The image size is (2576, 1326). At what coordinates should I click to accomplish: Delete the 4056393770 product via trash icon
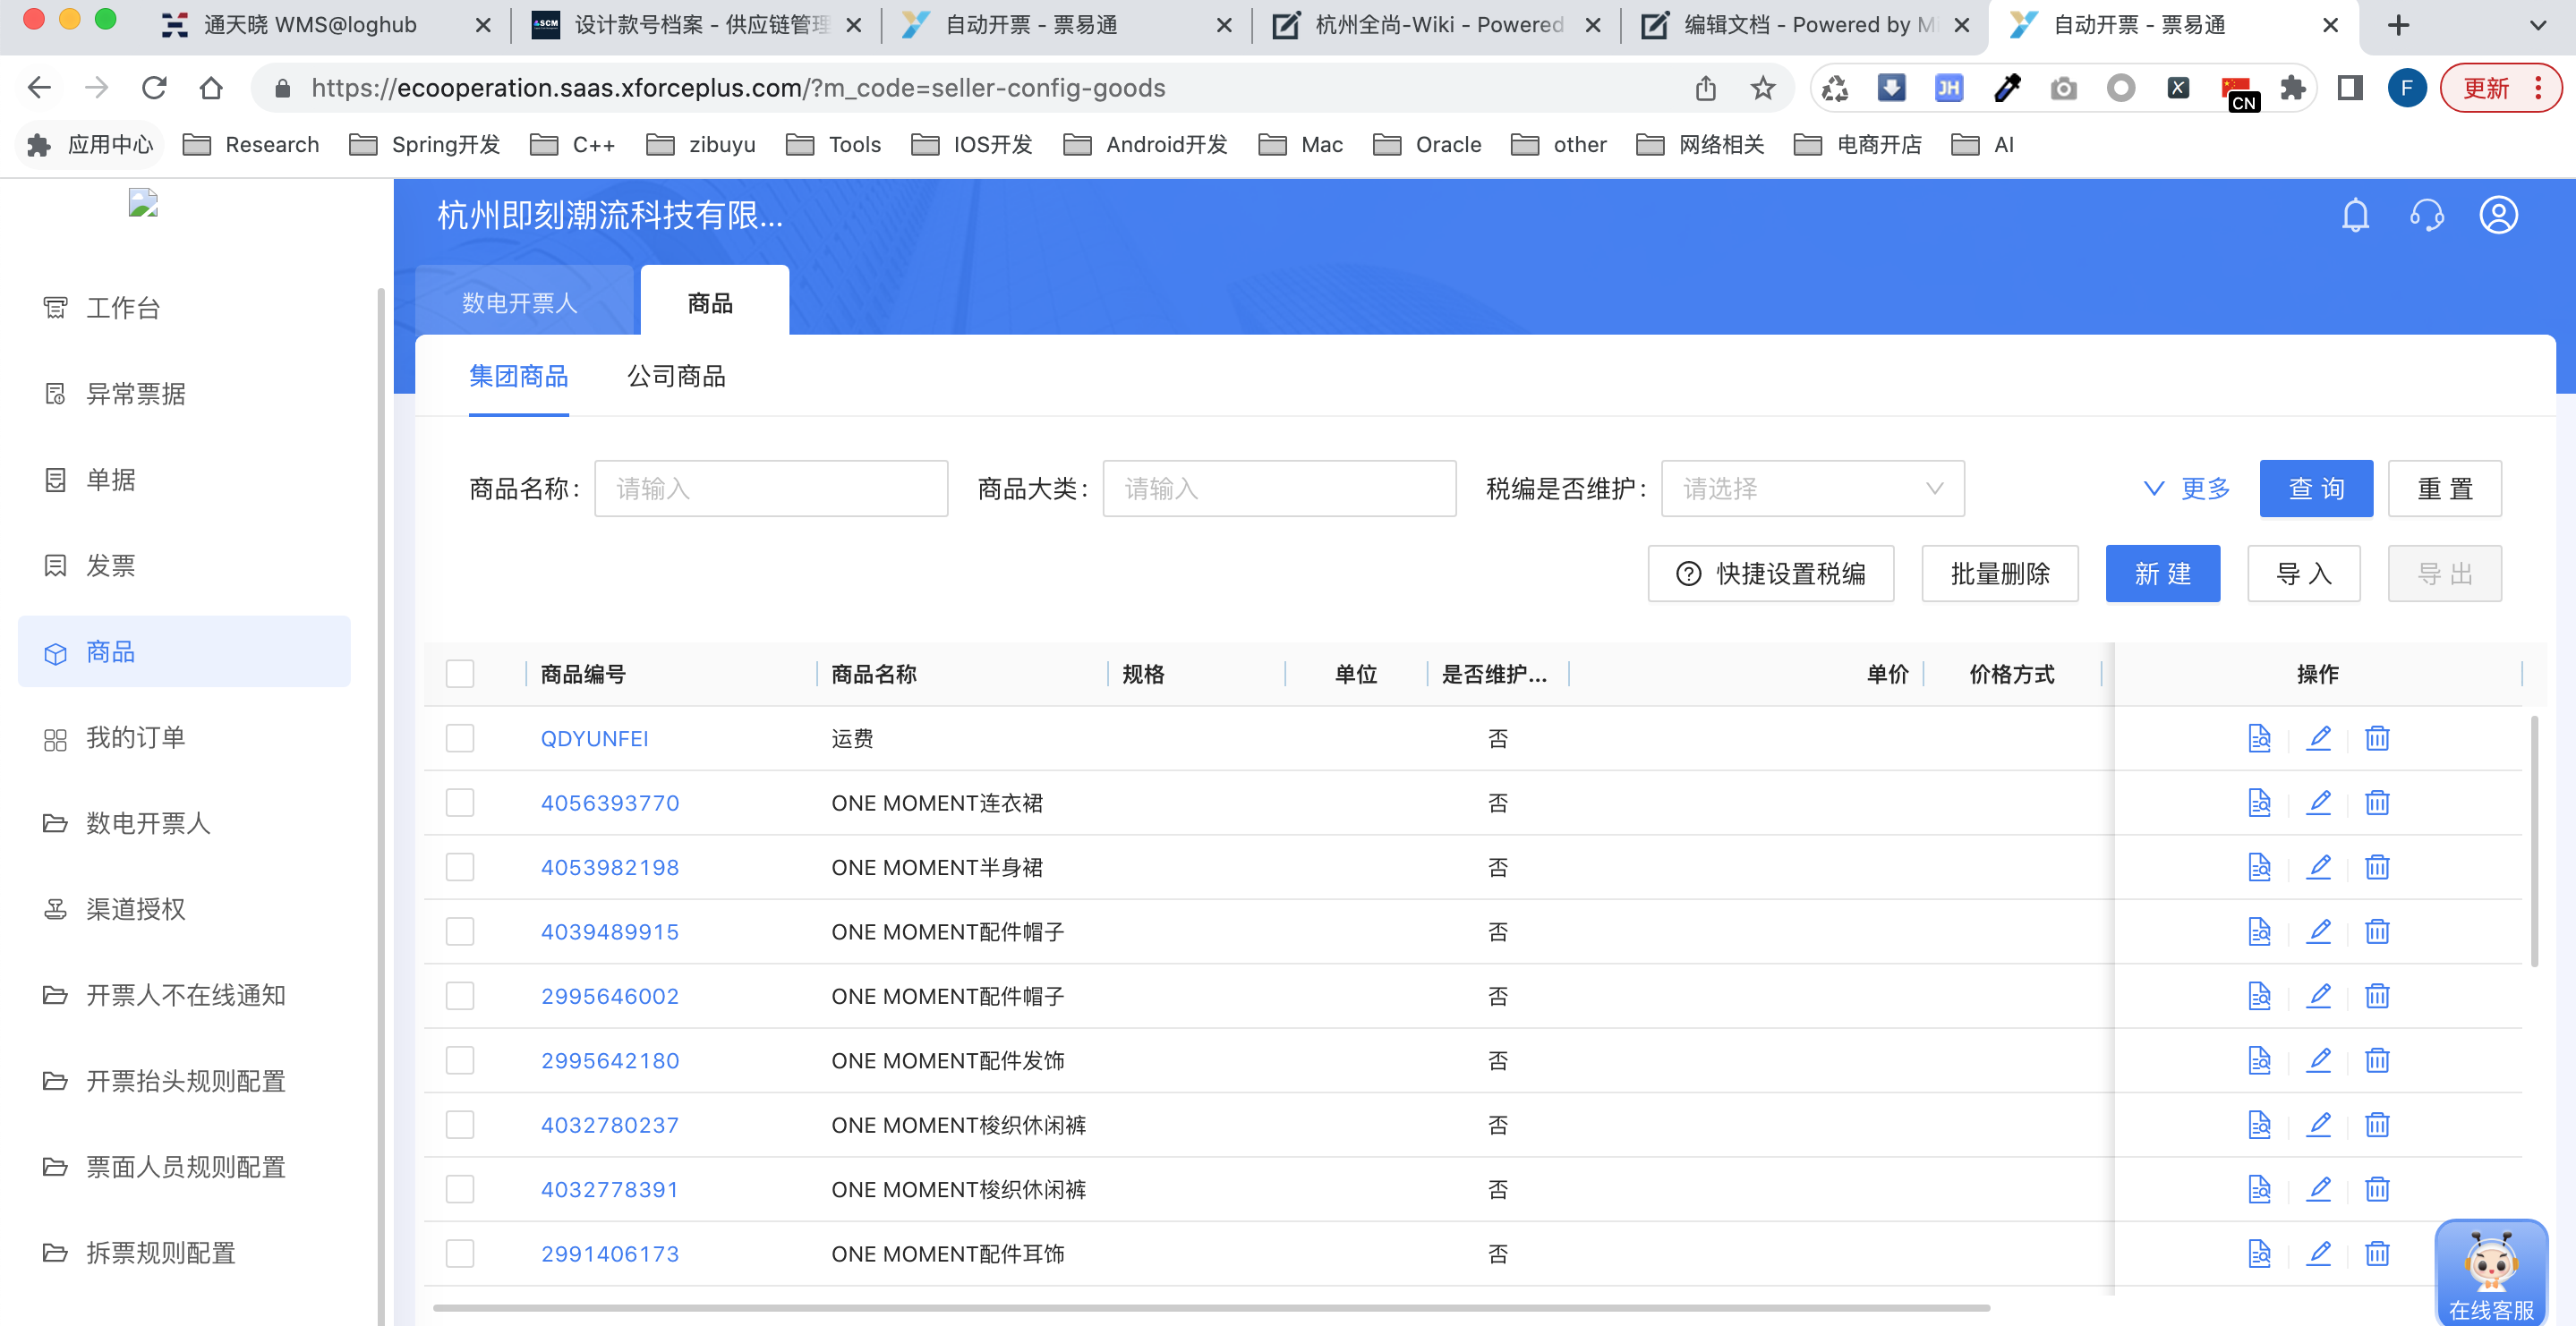(x=2377, y=803)
